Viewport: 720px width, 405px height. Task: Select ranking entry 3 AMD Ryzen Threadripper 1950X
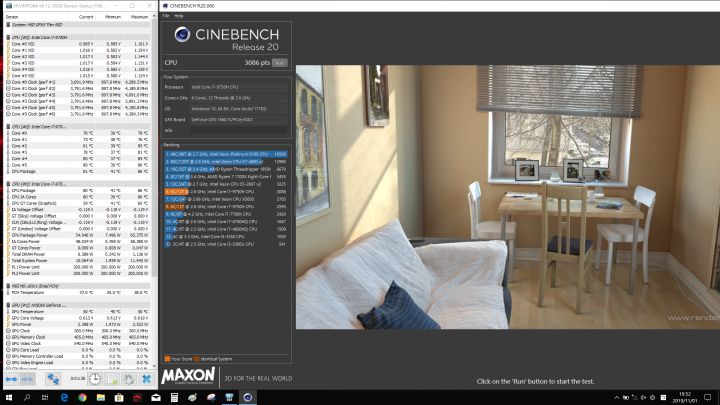click(x=226, y=169)
